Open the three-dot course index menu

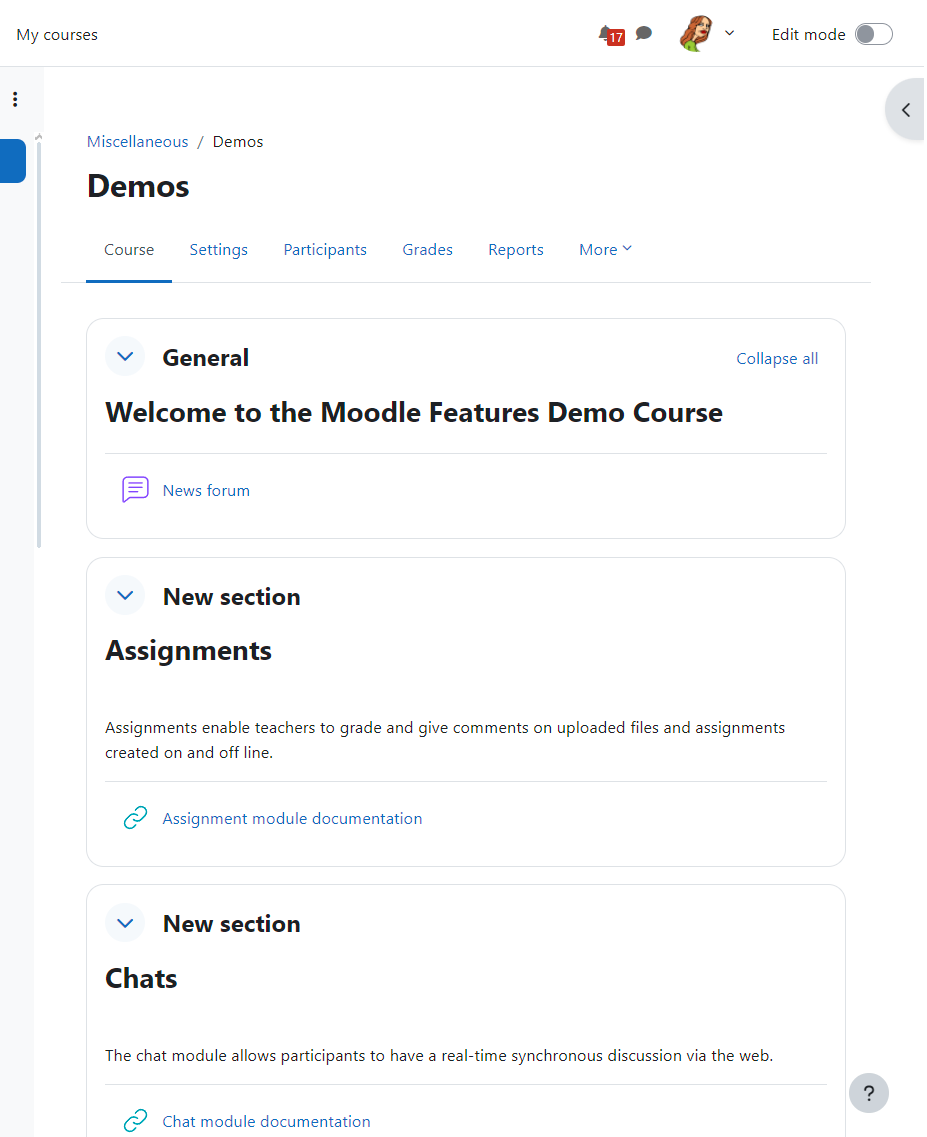click(15, 99)
